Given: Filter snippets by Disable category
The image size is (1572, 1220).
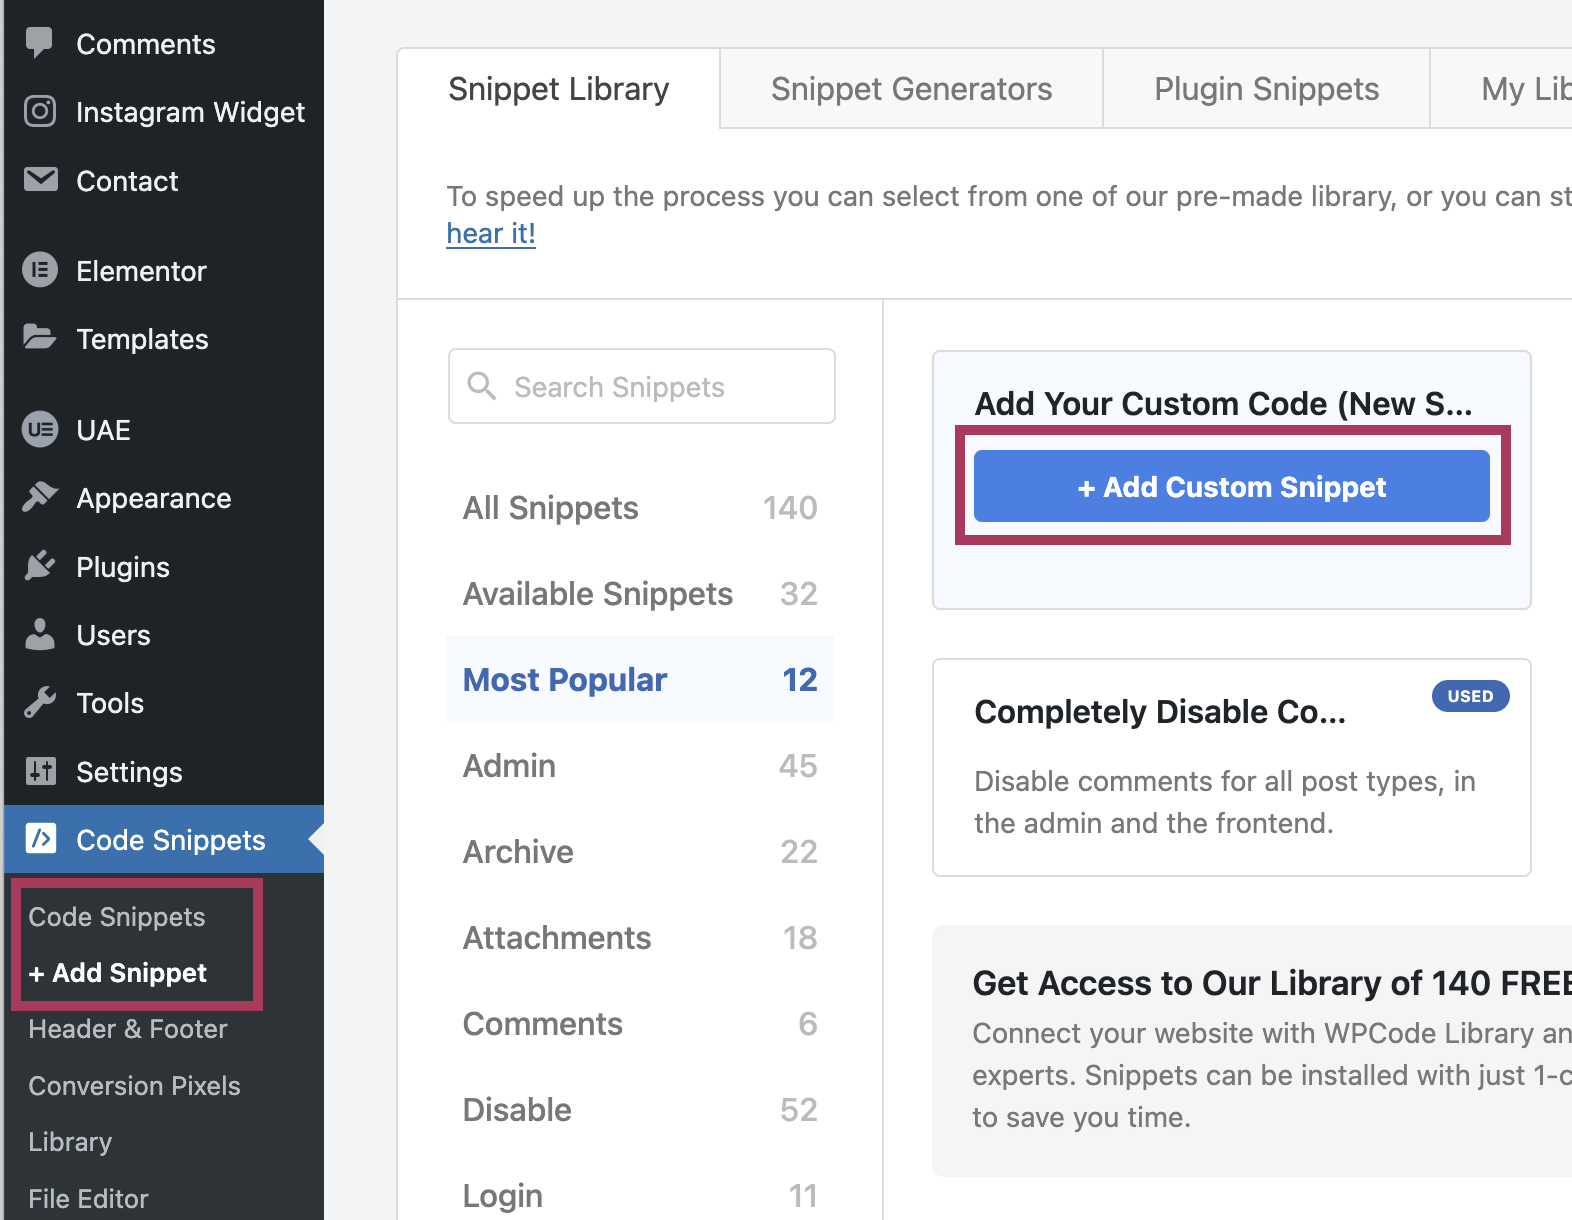Looking at the screenshot, I should (x=640, y=1110).
